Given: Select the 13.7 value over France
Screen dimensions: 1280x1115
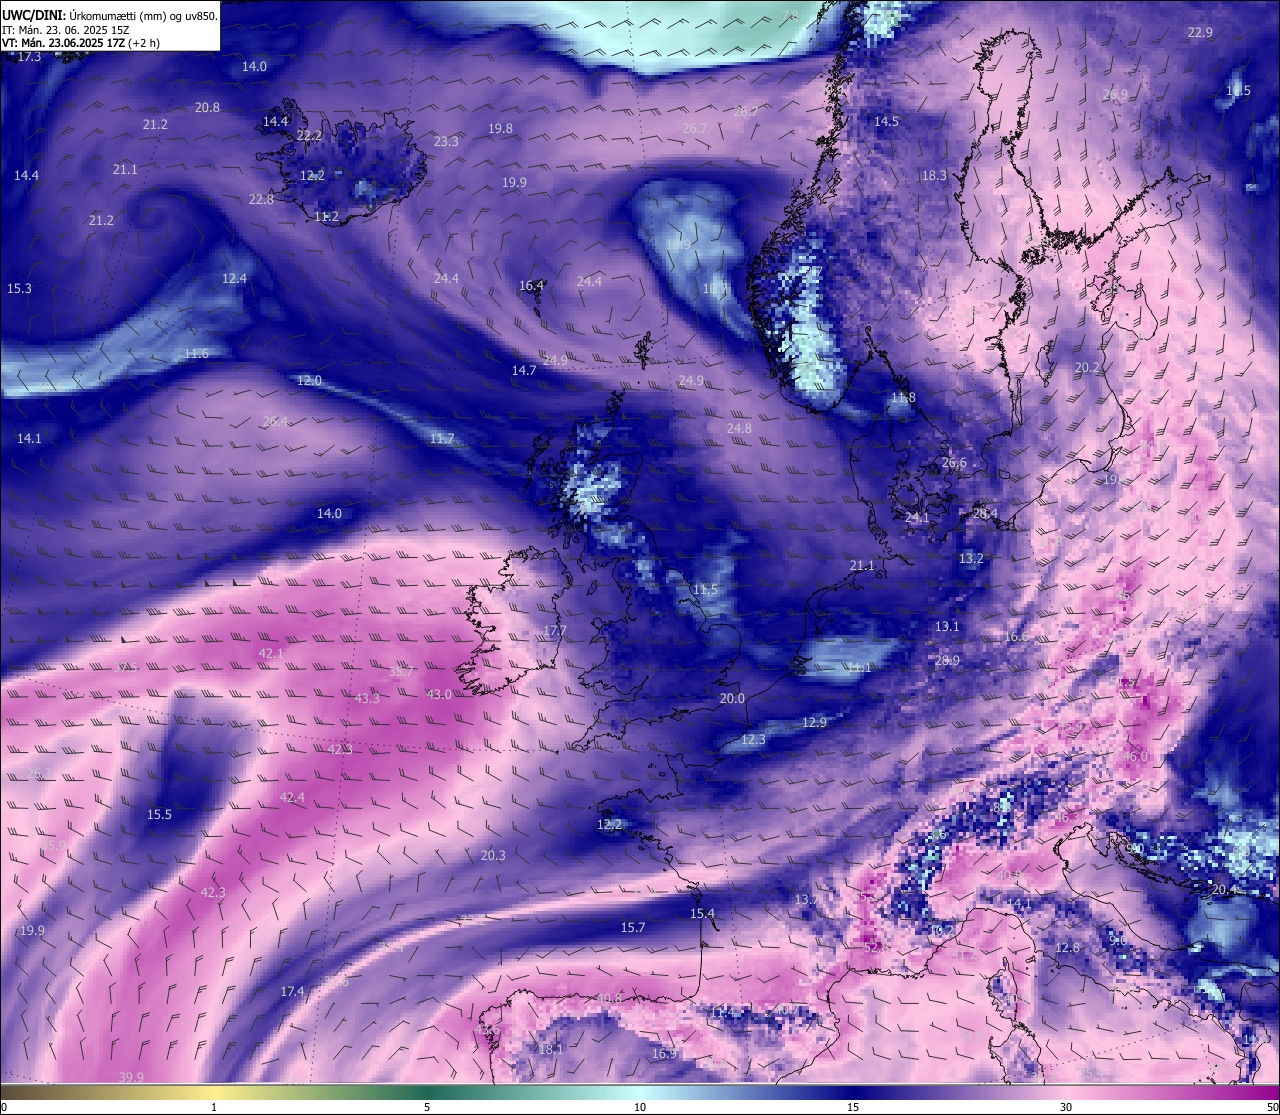Looking at the screenshot, I should pos(807,901).
